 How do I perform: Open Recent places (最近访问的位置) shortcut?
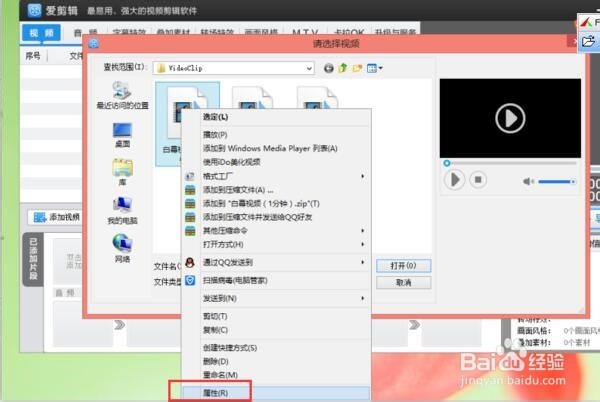[122, 96]
